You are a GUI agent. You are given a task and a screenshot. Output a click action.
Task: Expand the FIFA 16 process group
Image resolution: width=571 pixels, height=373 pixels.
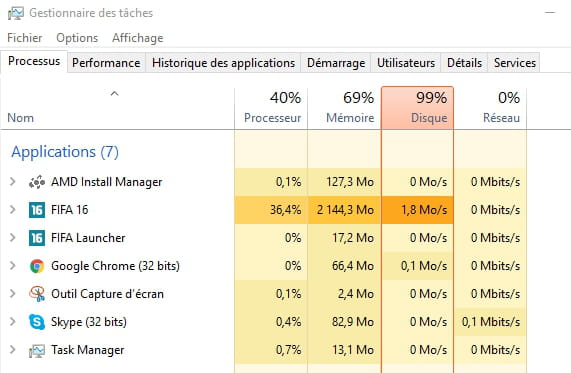tap(13, 209)
